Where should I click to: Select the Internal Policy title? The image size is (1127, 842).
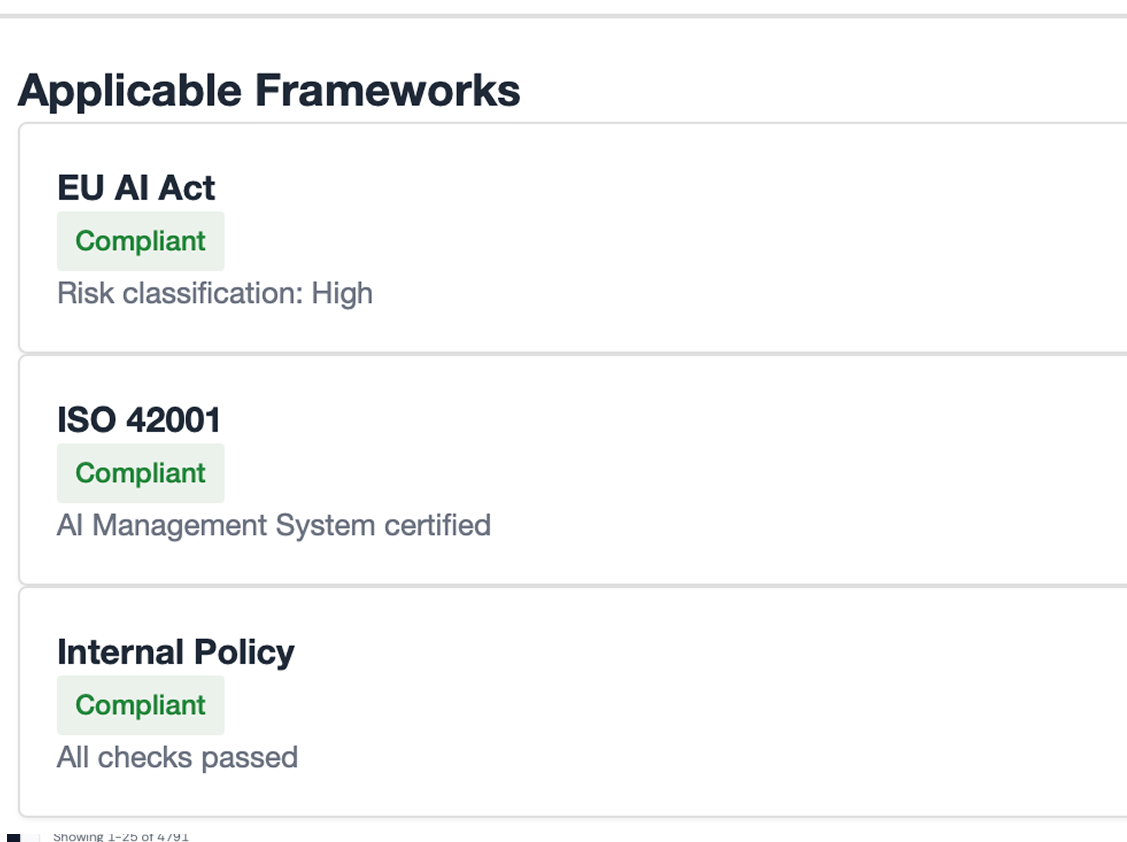tap(175, 652)
